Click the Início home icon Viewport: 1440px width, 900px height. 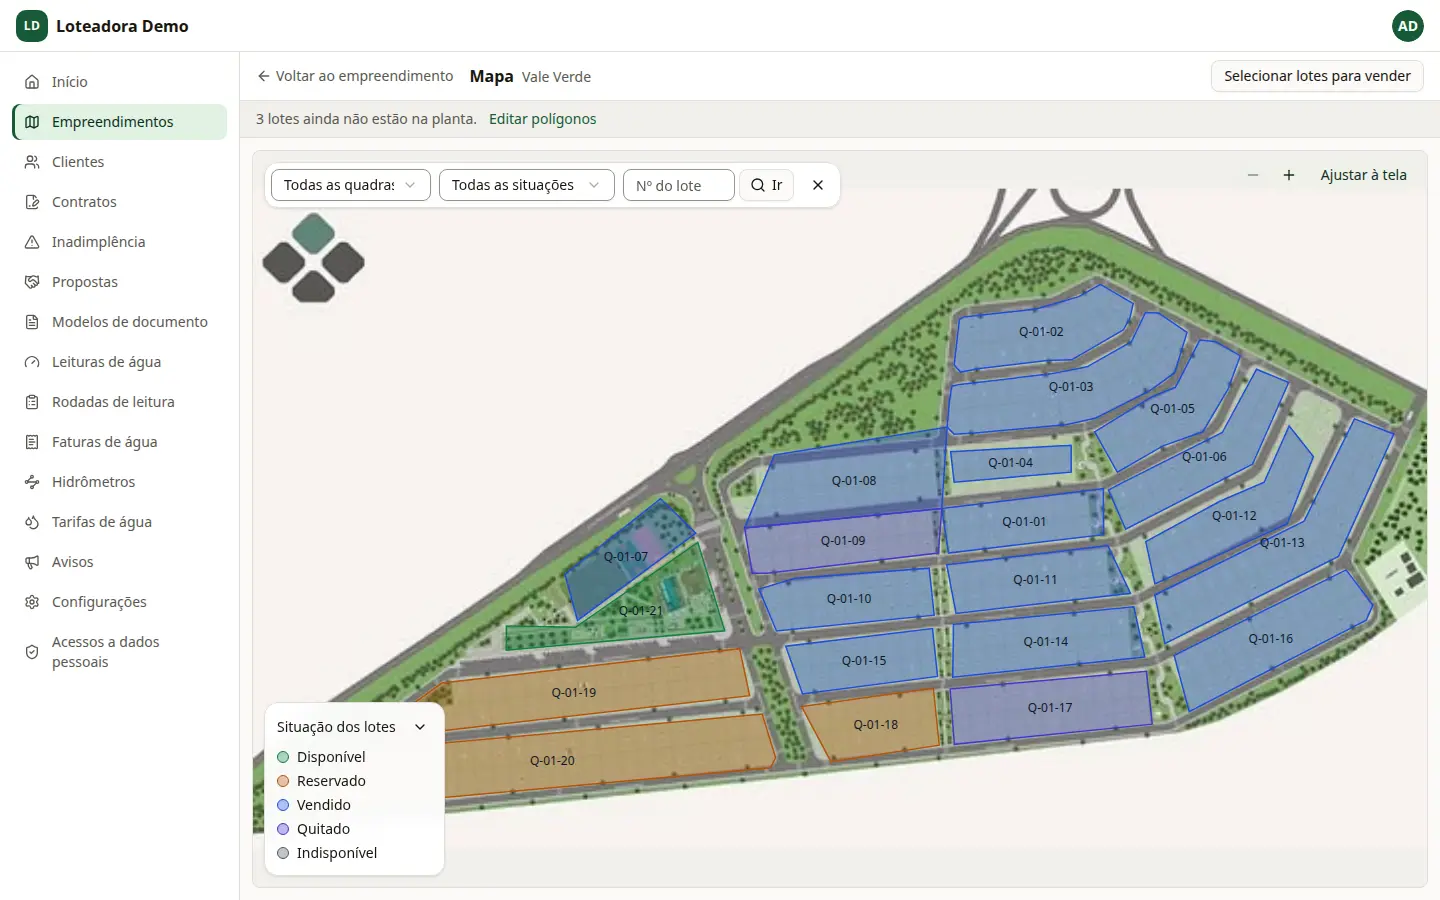(32, 82)
